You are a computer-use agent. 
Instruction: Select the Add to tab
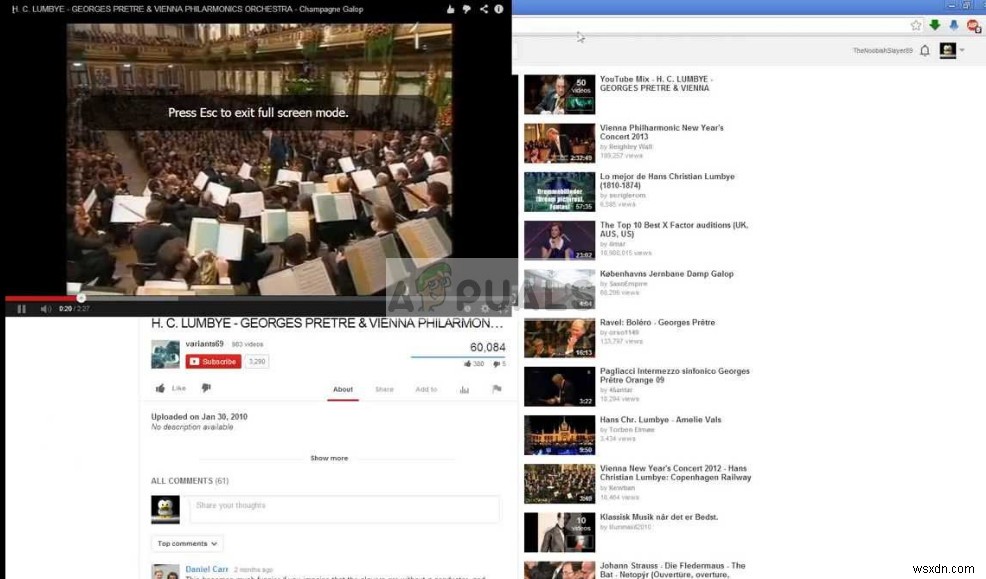(426, 389)
